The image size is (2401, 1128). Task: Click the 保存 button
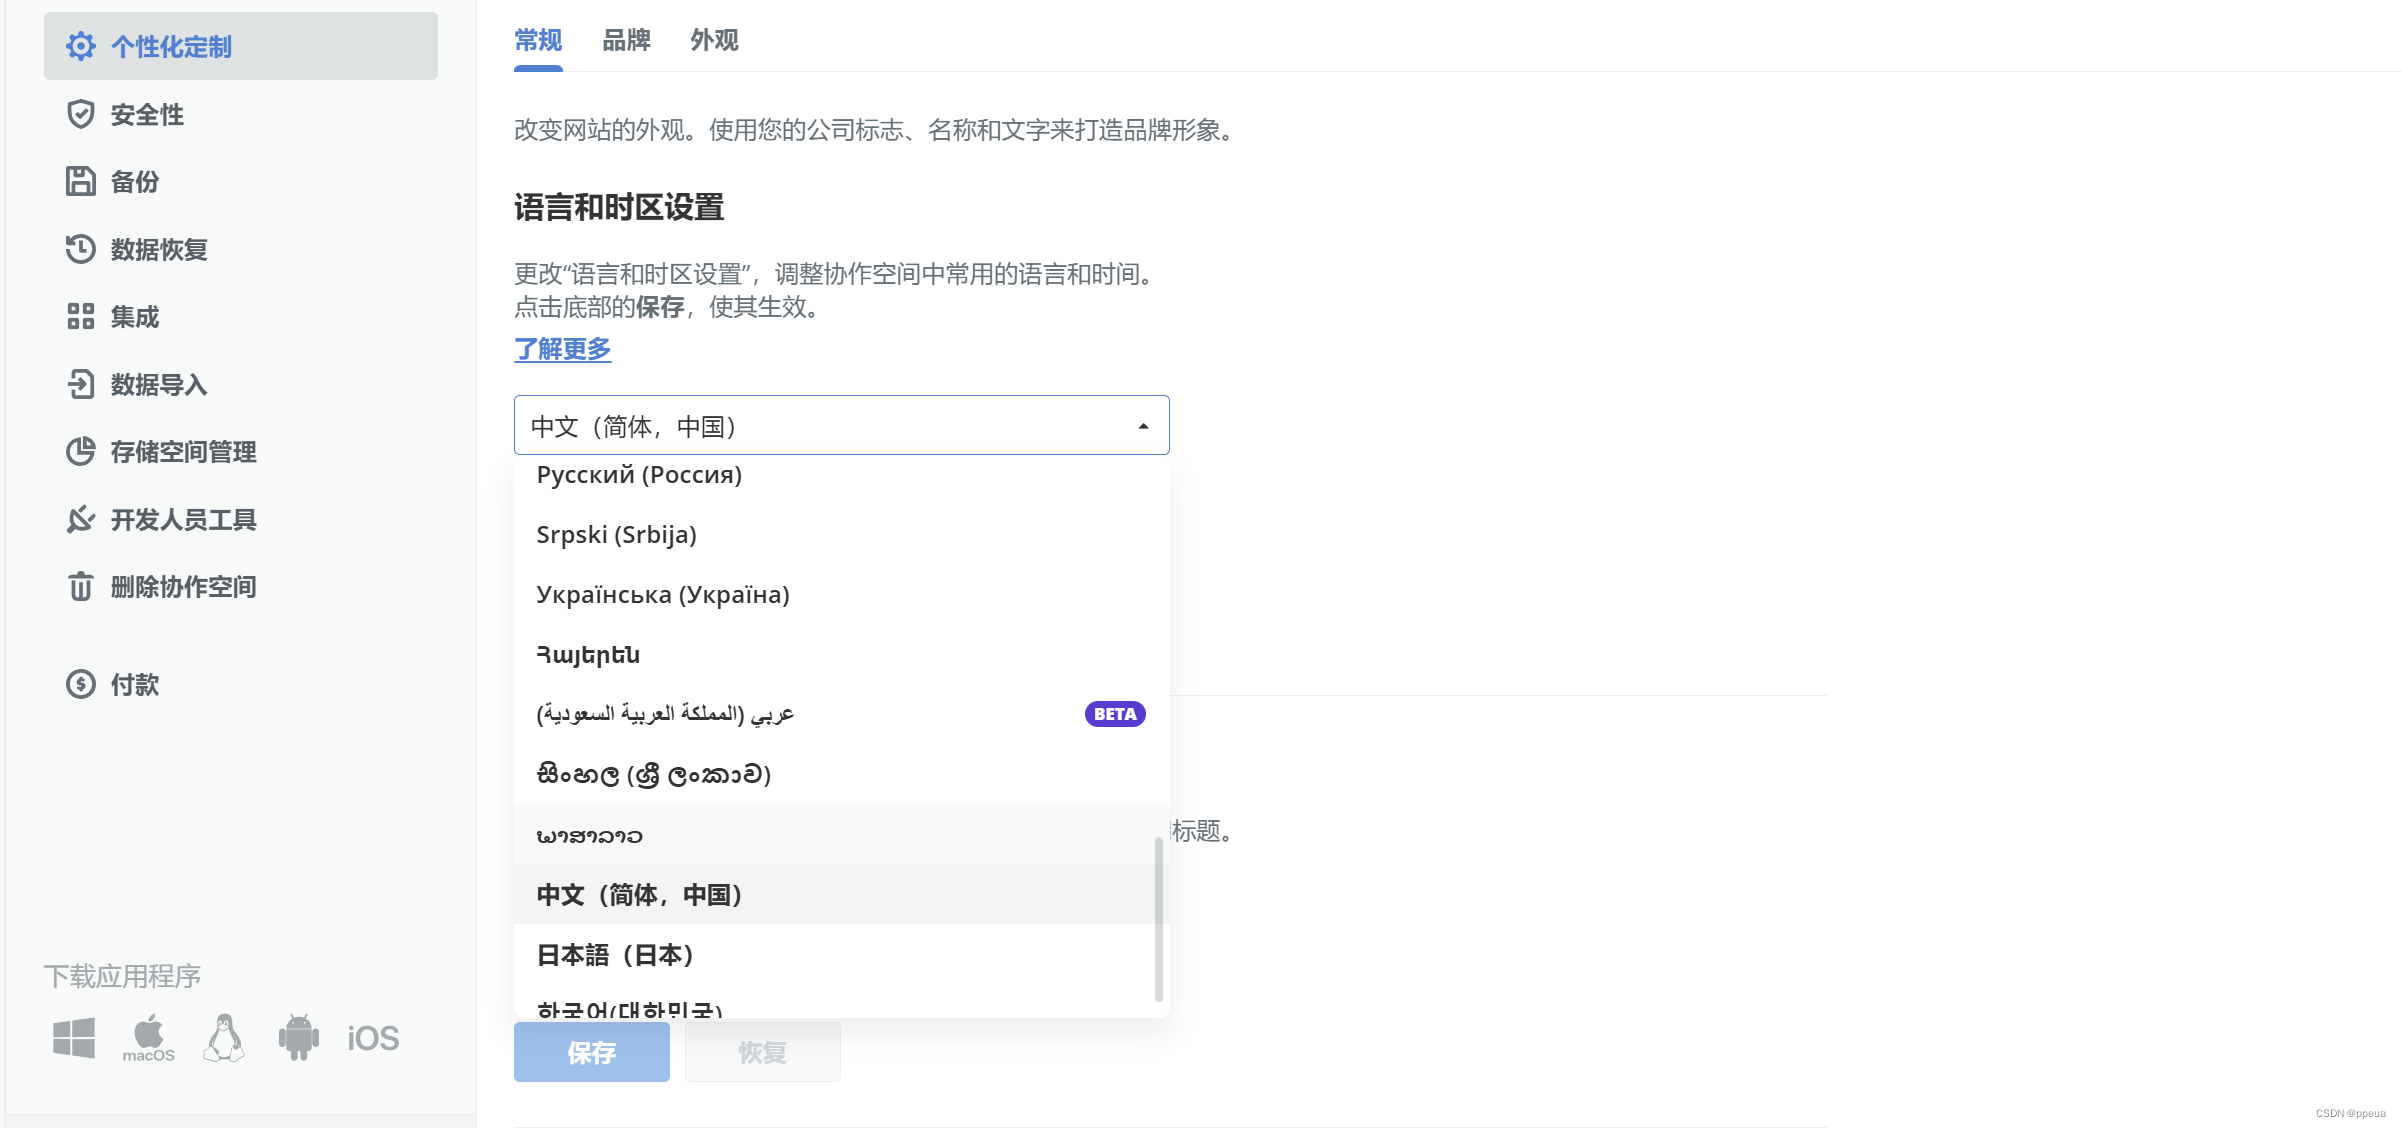click(592, 1052)
